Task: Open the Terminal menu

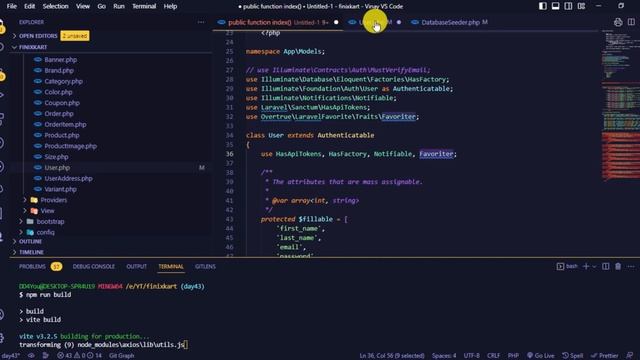Action: point(144,6)
